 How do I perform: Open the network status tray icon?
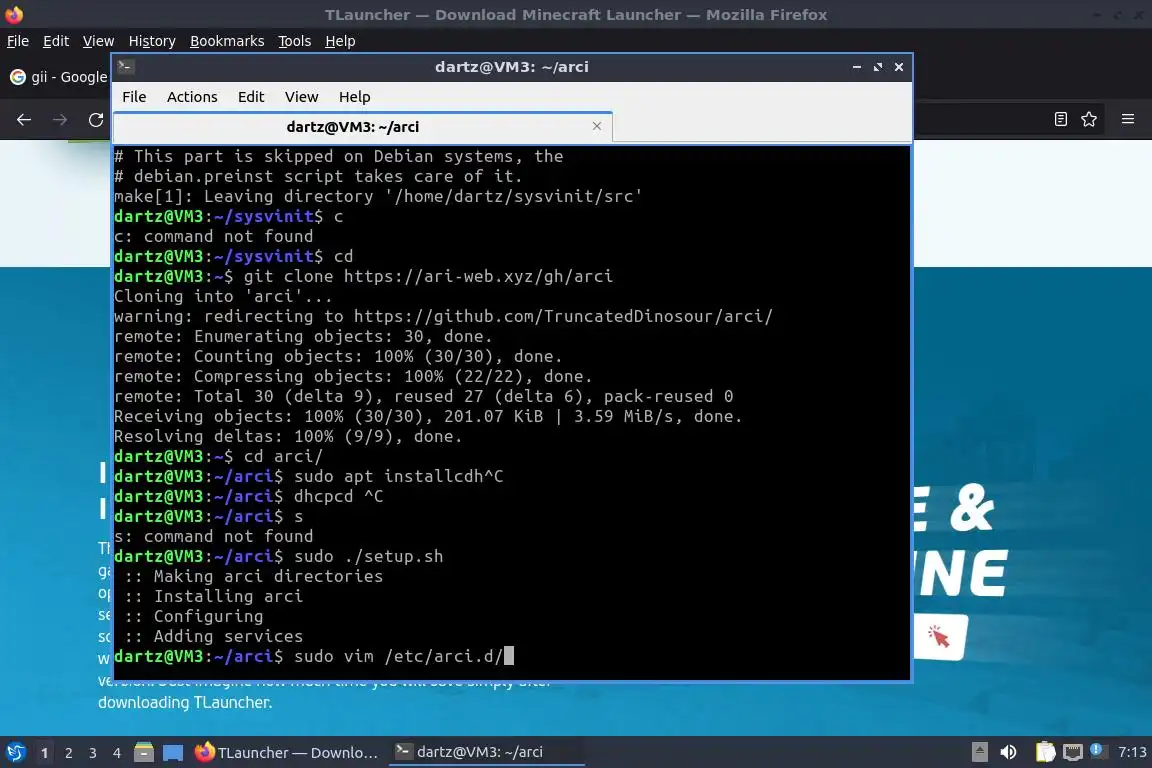pyautogui.click(x=1073, y=753)
